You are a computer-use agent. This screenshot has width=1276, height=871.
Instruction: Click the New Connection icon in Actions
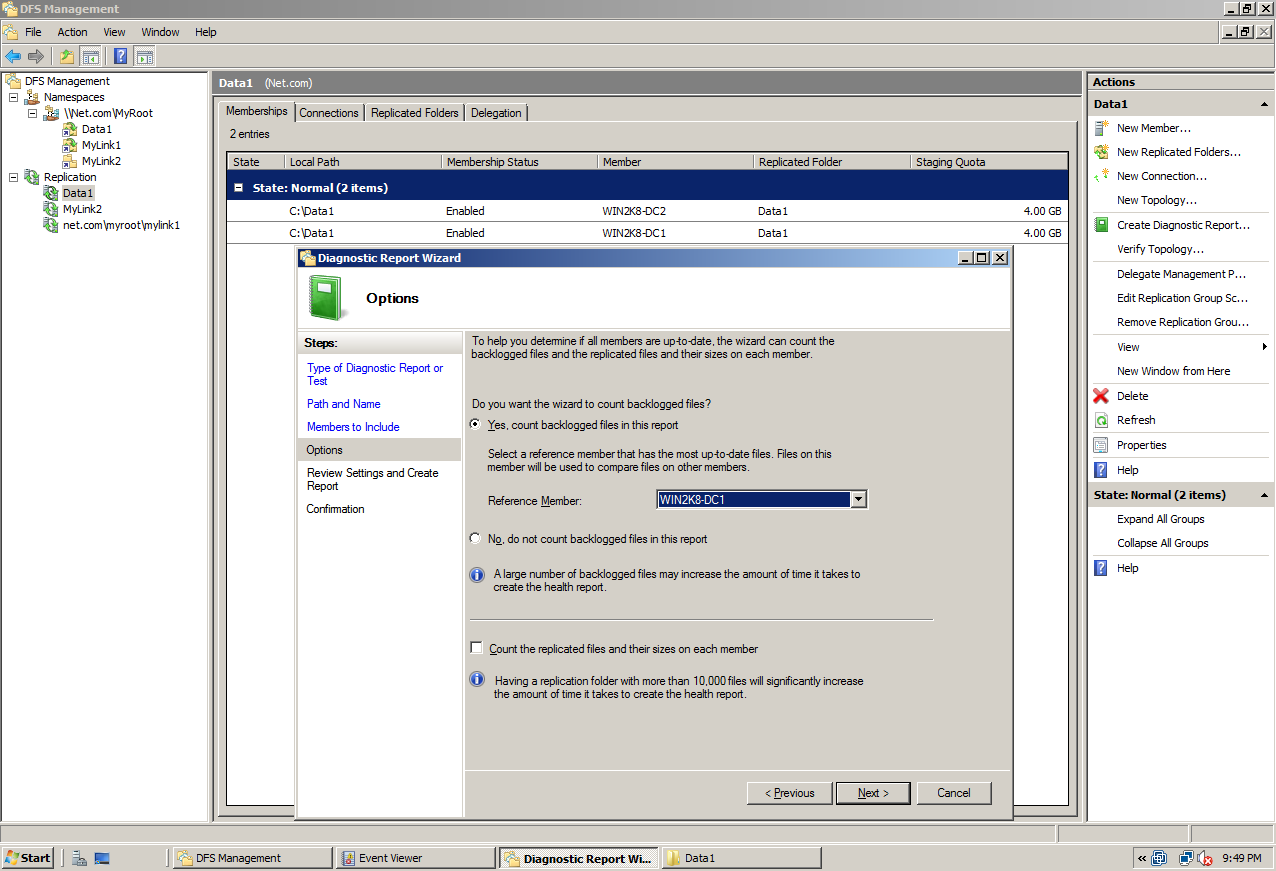(1102, 176)
